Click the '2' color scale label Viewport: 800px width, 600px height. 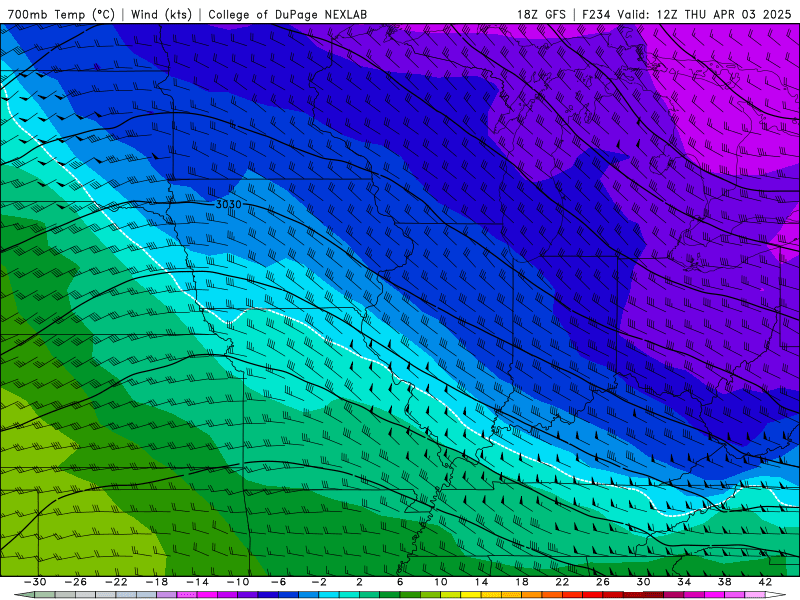pyautogui.click(x=359, y=582)
